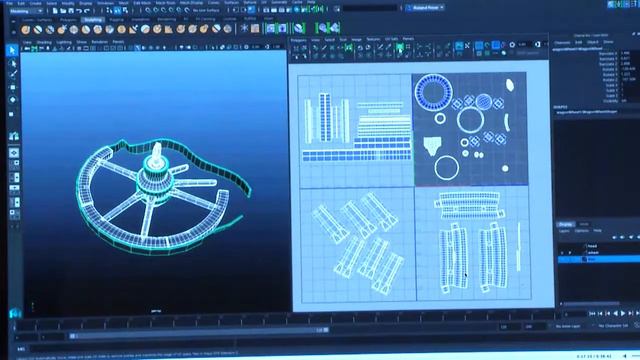Select the Grab sculpt brush
Viewport: 640px width, 360px height.
[x=62, y=29]
